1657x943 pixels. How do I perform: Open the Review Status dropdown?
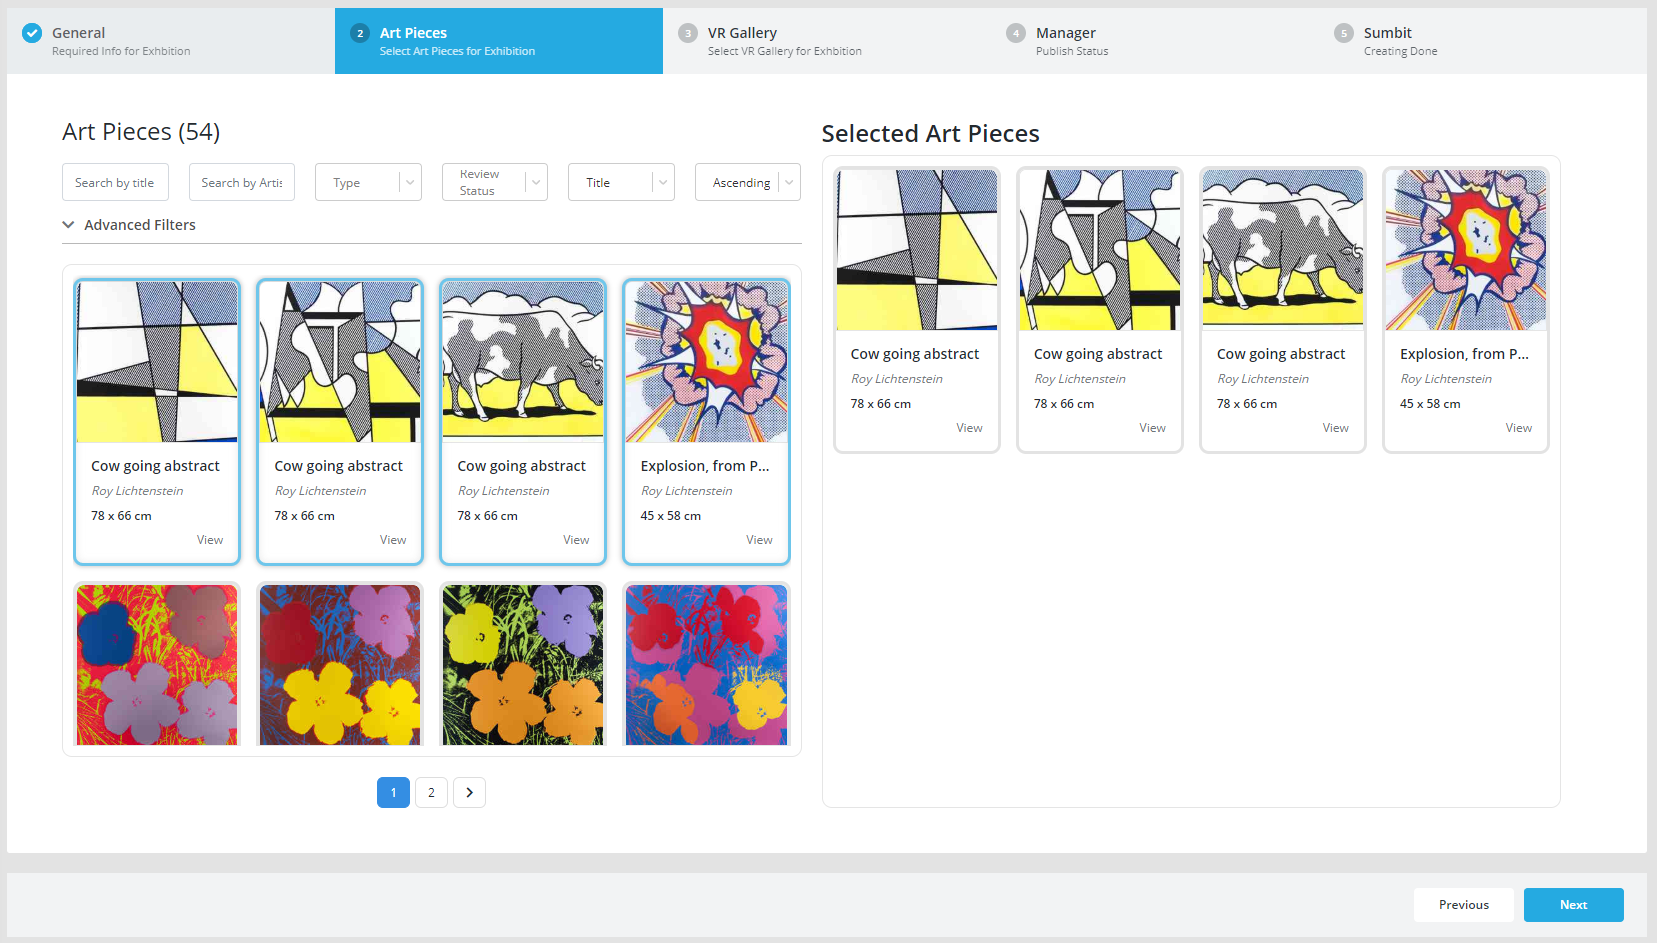point(495,182)
